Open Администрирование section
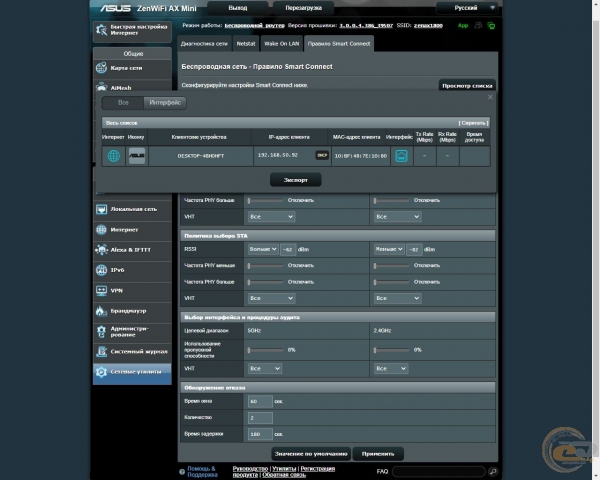Viewport: 600px width, 480px height. 132,331
